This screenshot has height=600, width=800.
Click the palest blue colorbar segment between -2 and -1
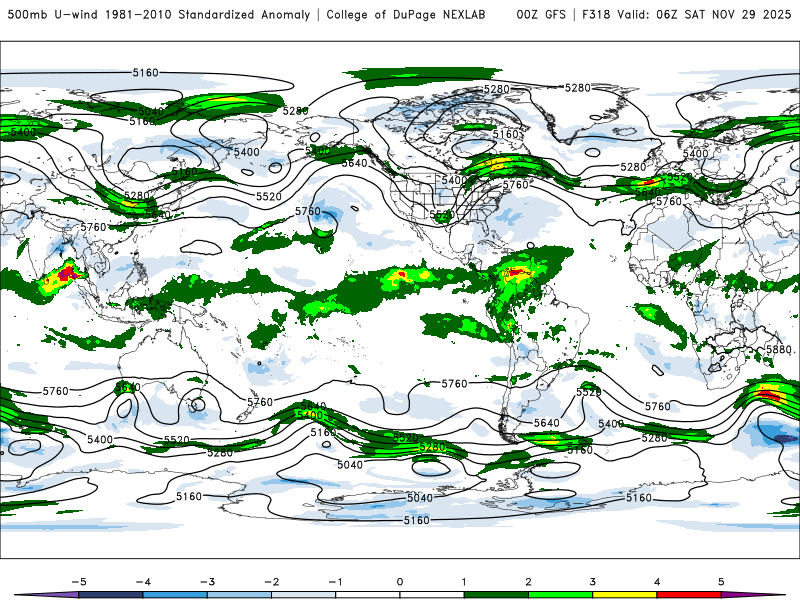(x=304, y=595)
